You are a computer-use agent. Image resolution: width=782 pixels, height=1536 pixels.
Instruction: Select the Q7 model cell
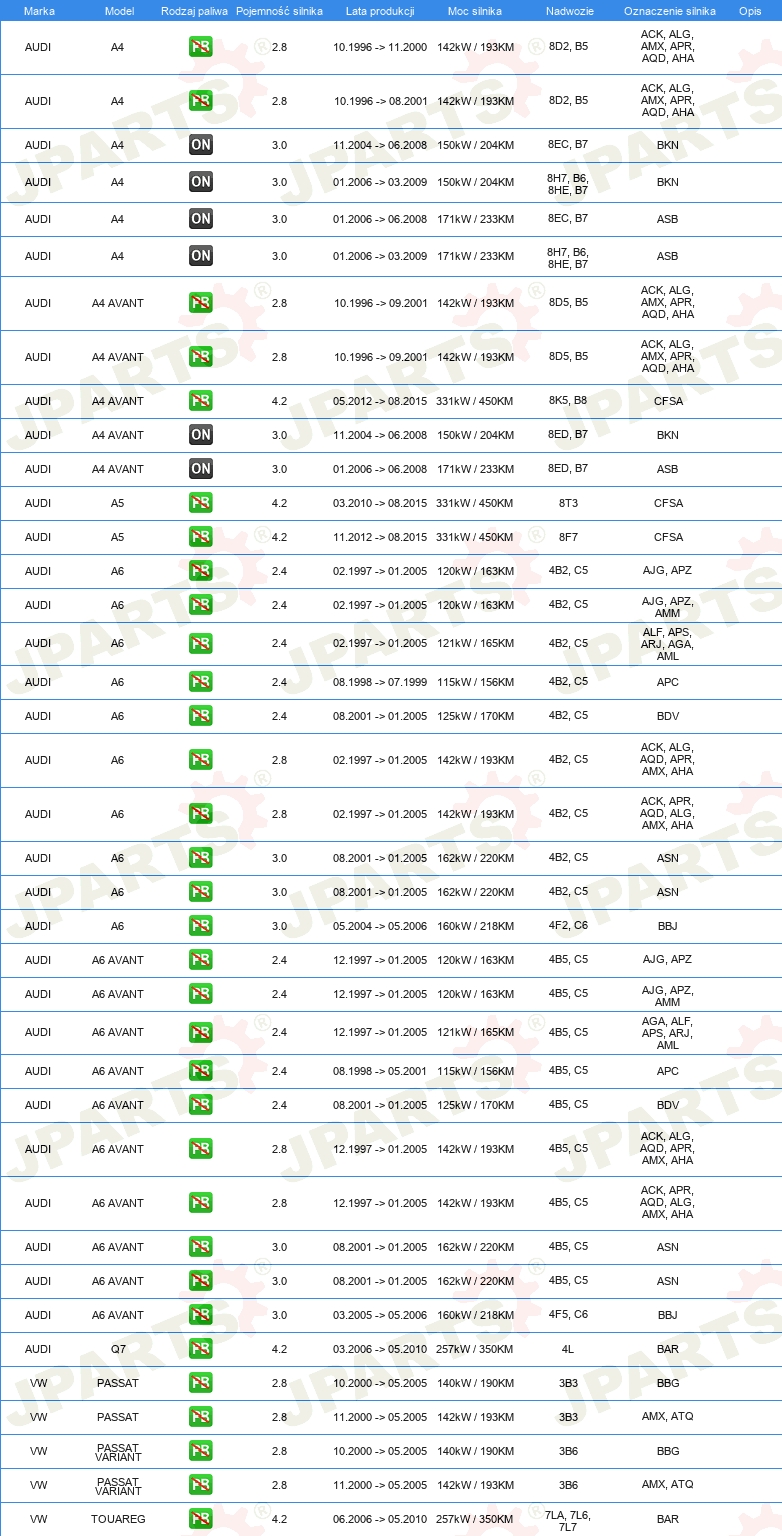pyautogui.click(x=118, y=1349)
